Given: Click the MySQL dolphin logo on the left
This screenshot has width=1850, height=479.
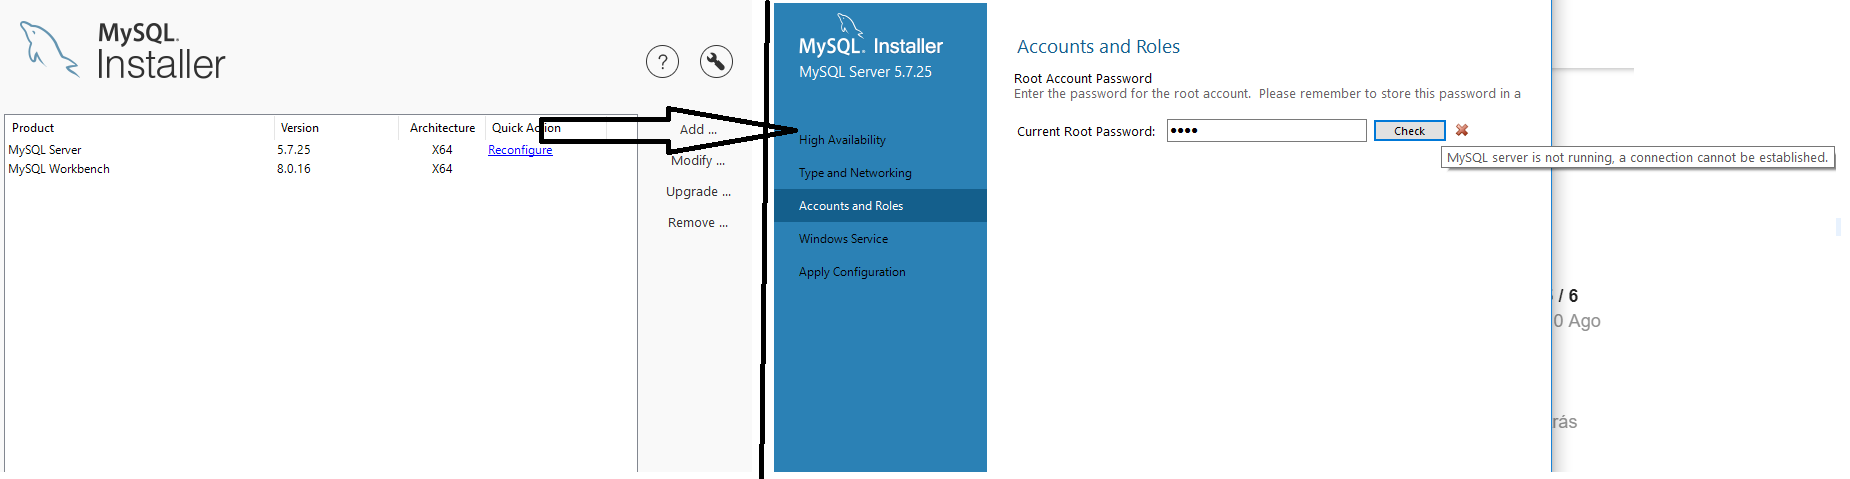Looking at the screenshot, I should (49, 49).
